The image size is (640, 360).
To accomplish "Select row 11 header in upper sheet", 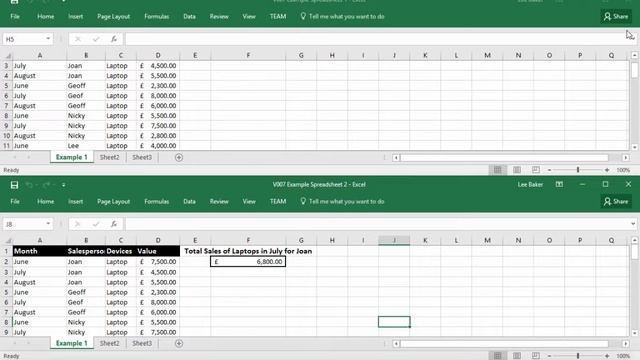I will pyautogui.click(x=7, y=146).
